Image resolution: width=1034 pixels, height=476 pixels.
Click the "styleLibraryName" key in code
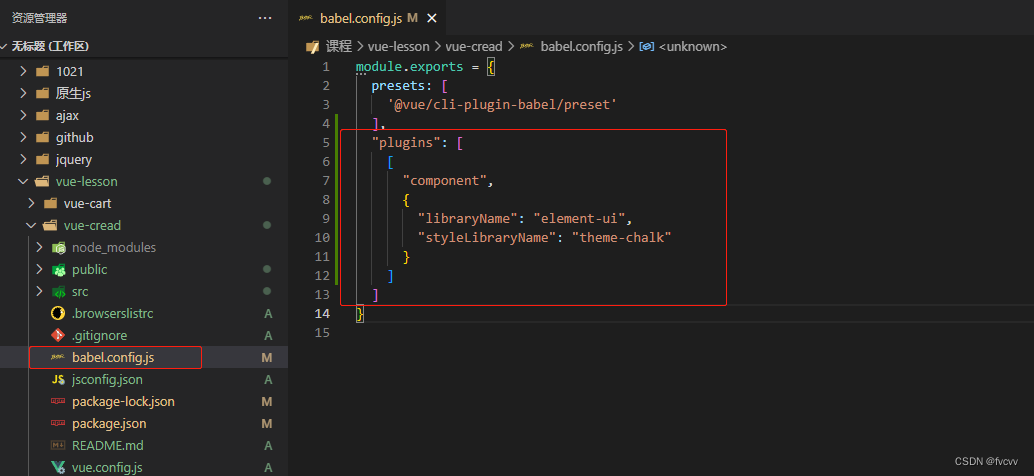coord(487,237)
